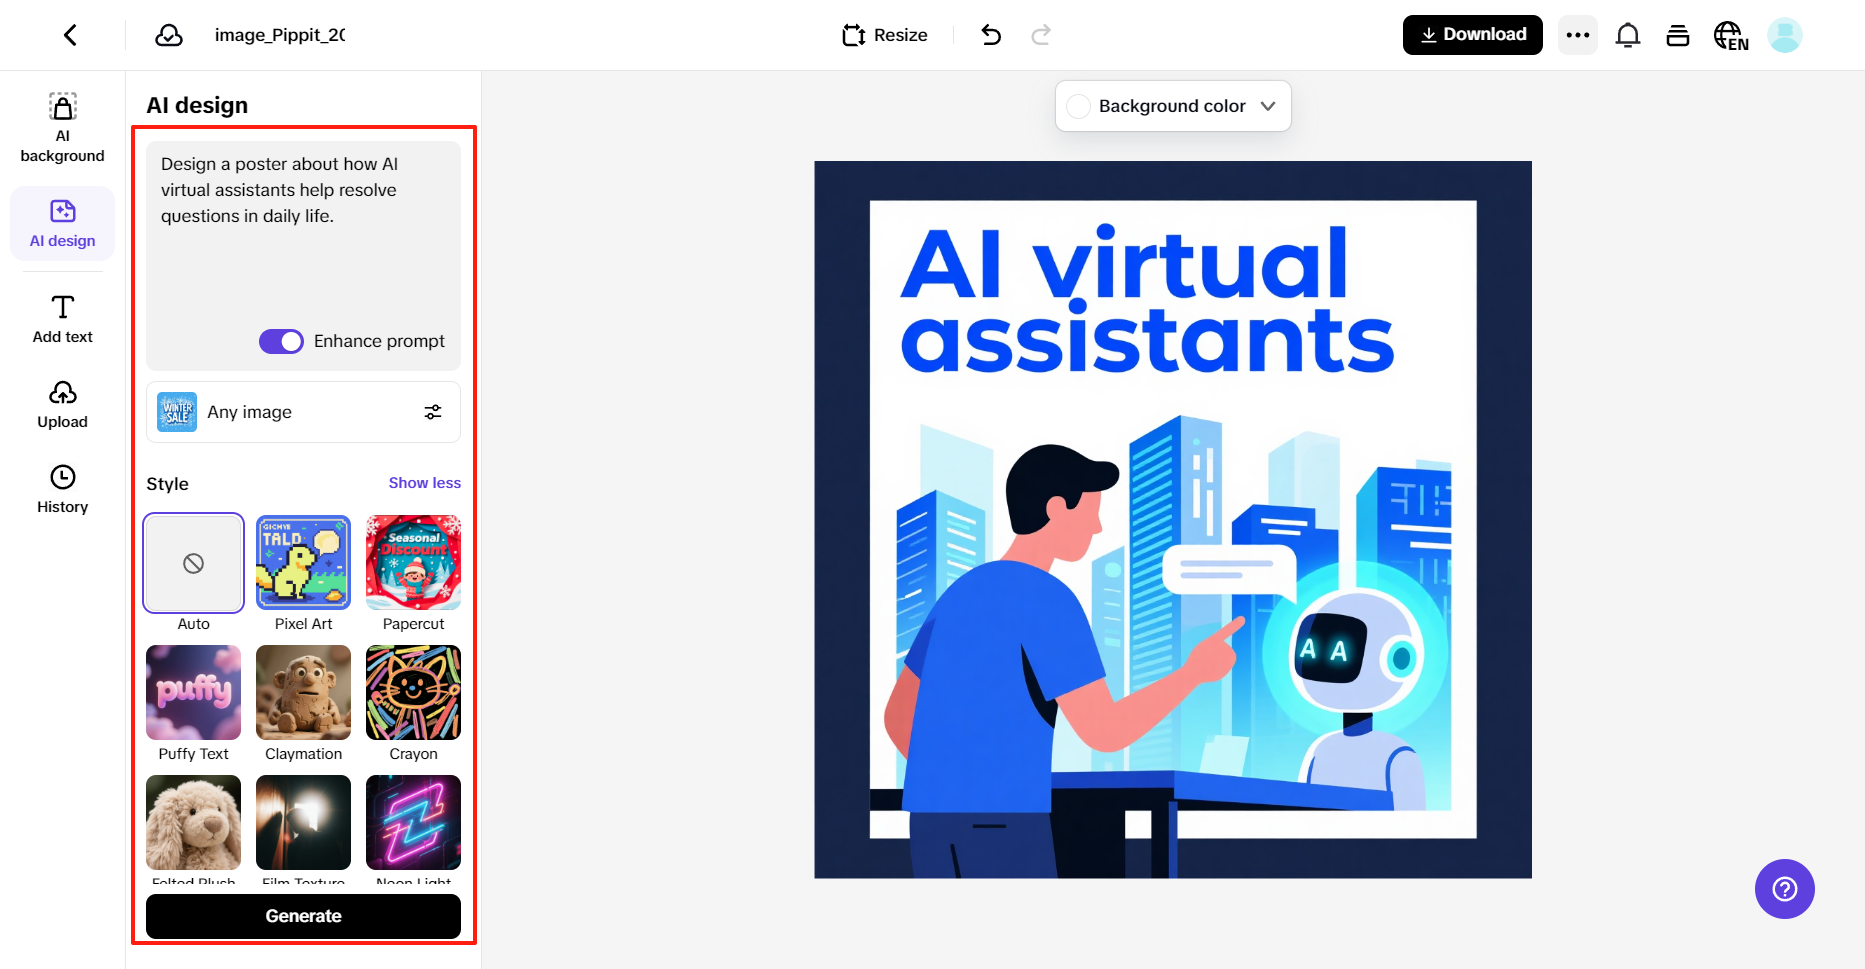Select the Claymation style

[x=304, y=693]
